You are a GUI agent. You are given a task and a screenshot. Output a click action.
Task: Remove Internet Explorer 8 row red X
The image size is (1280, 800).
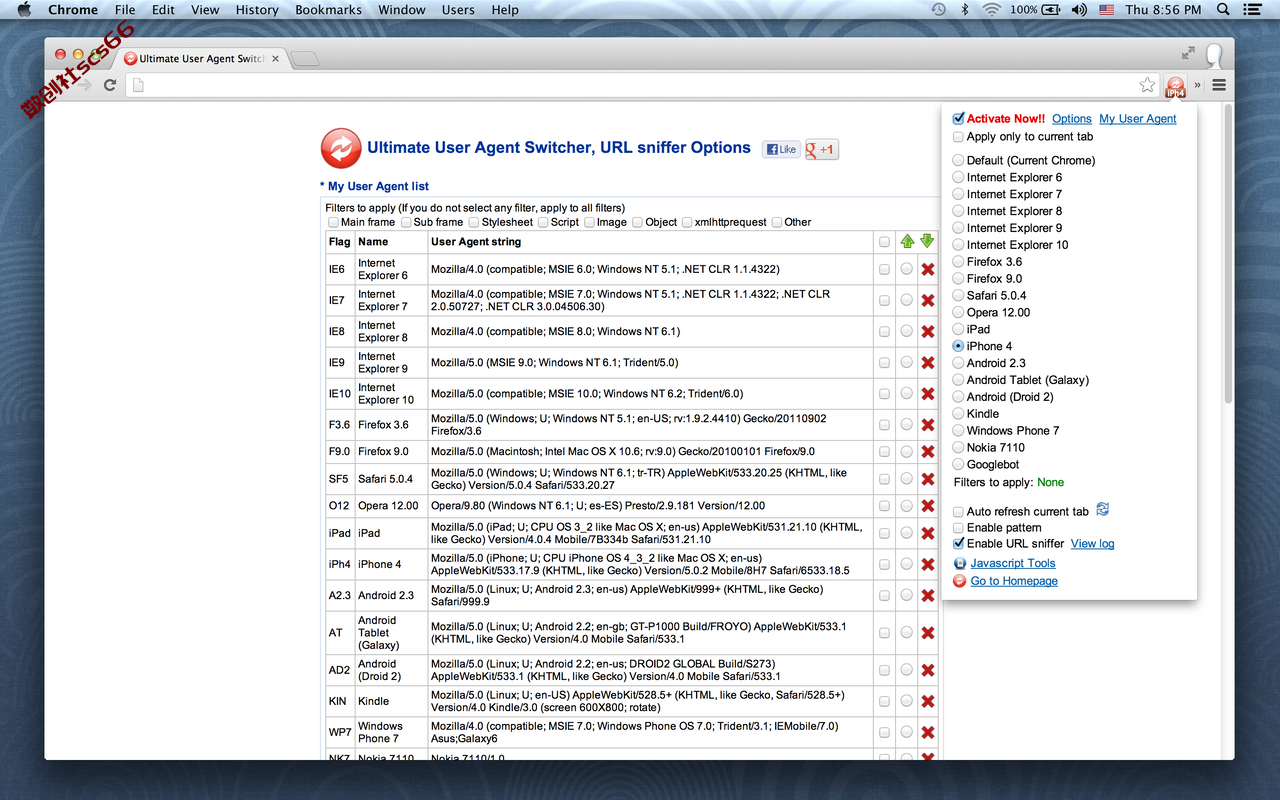point(928,331)
